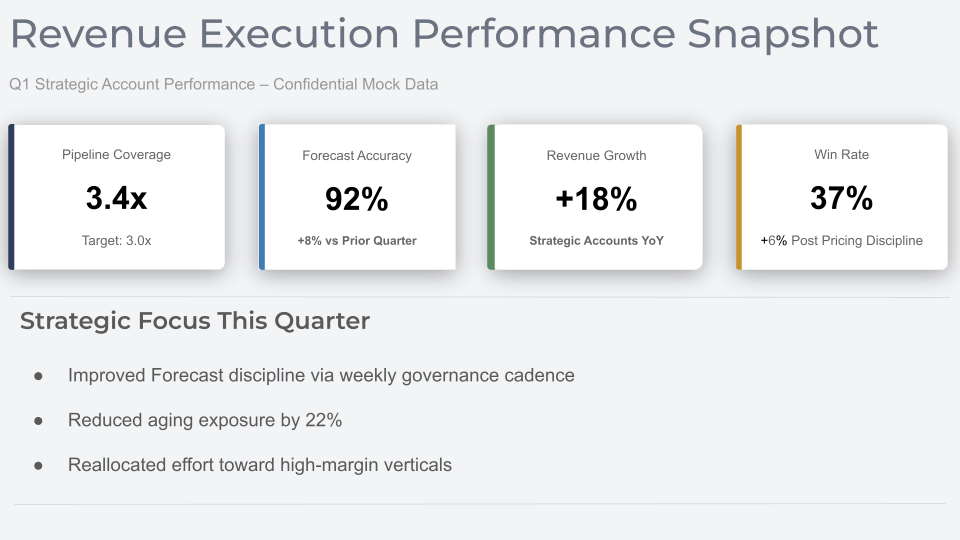Click the blue Forecast Accuracy accent bar
The height and width of the screenshot is (540, 960).
262,197
